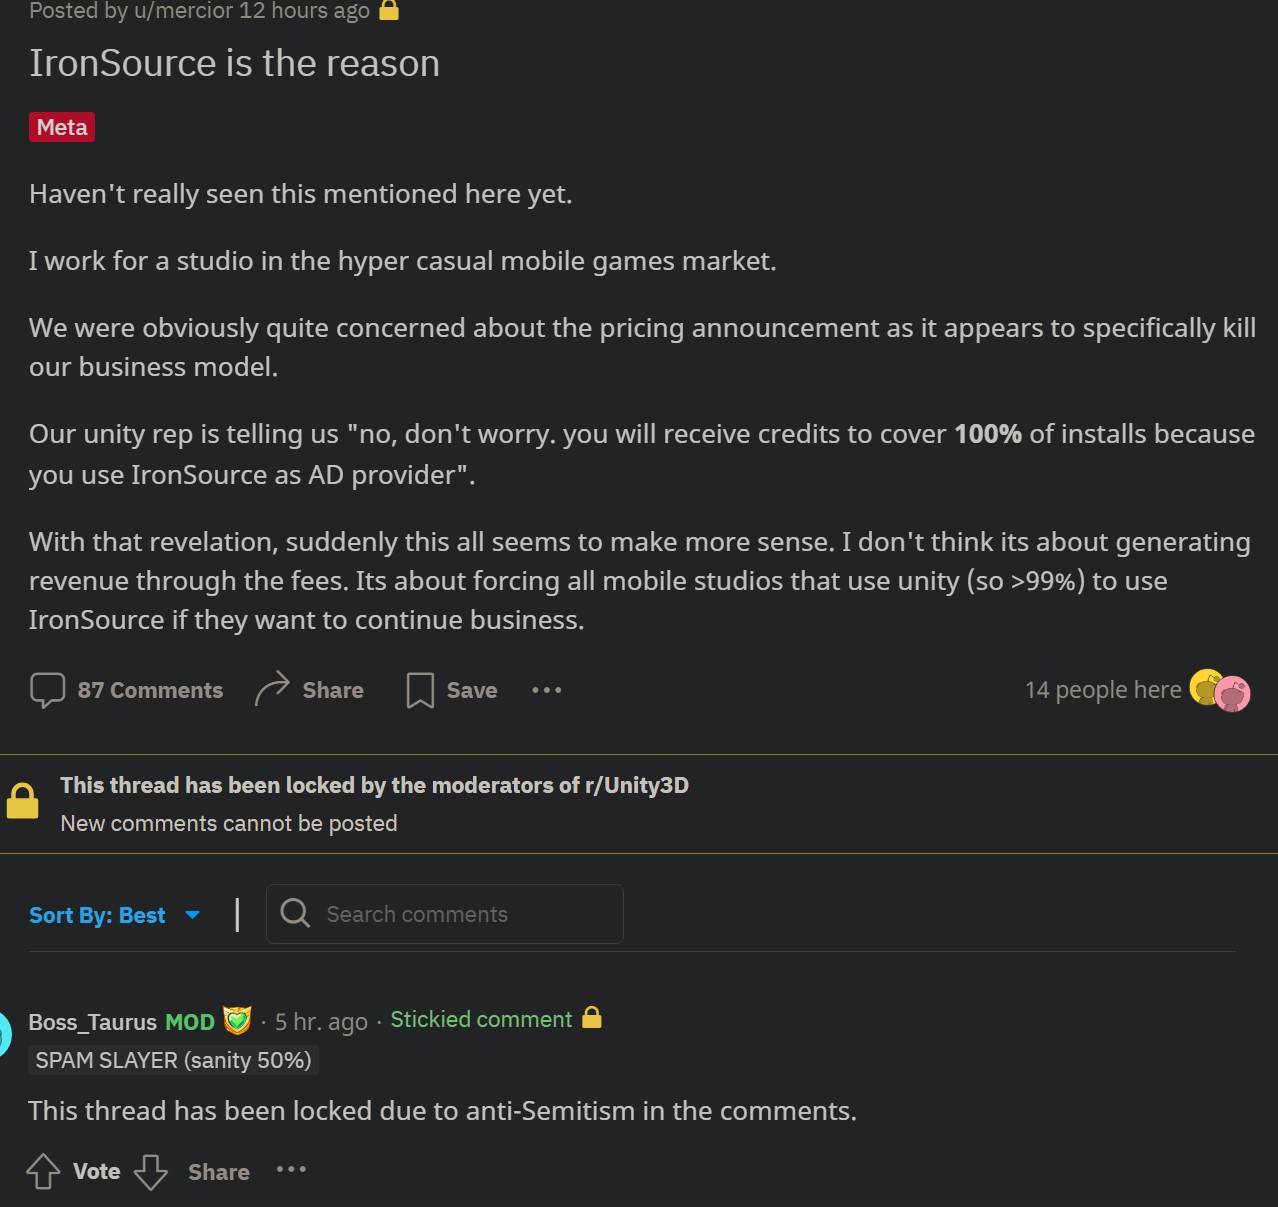The width and height of the screenshot is (1278, 1207).
Task: Open the u/mercior user profile link
Action: 166,11
